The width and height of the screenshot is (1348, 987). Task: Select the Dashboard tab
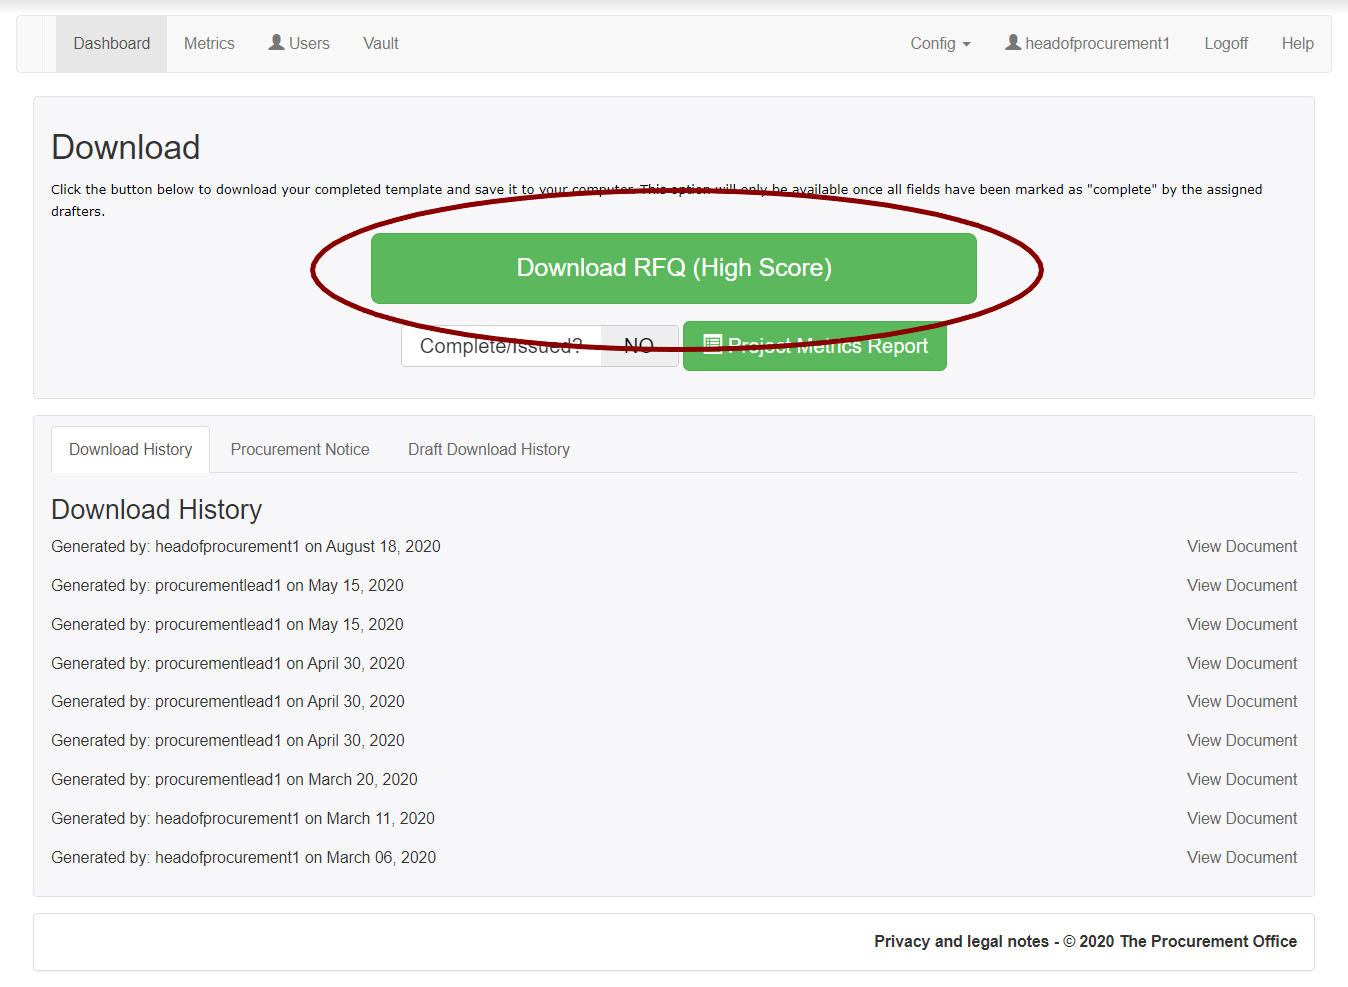pos(111,43)
